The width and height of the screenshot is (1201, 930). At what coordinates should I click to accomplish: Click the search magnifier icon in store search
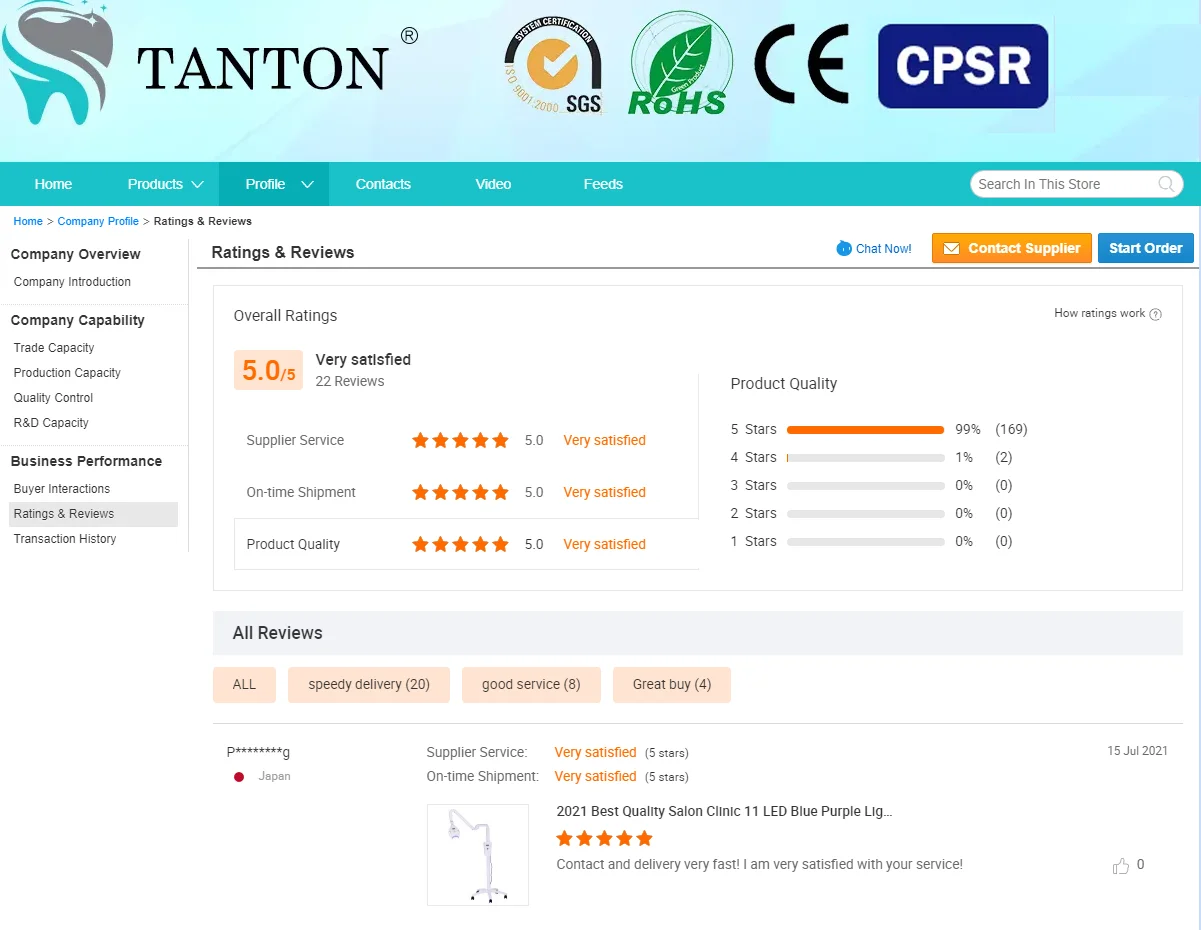coord(1166,184)
